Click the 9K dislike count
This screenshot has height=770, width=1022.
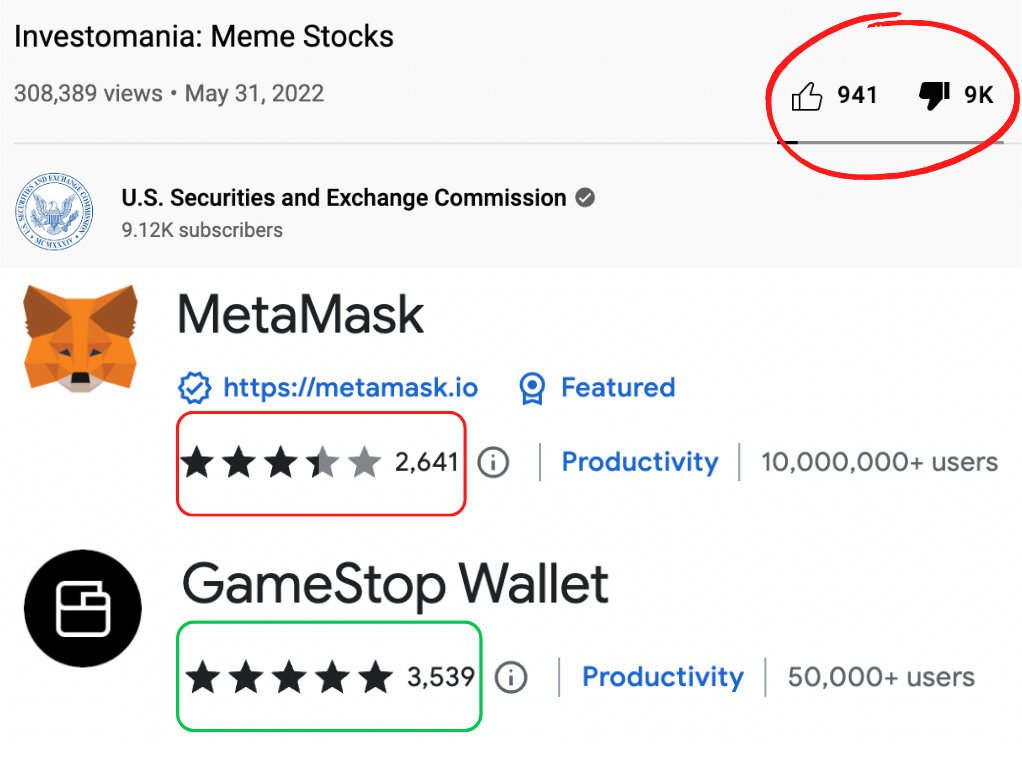[x=978, y=95]
